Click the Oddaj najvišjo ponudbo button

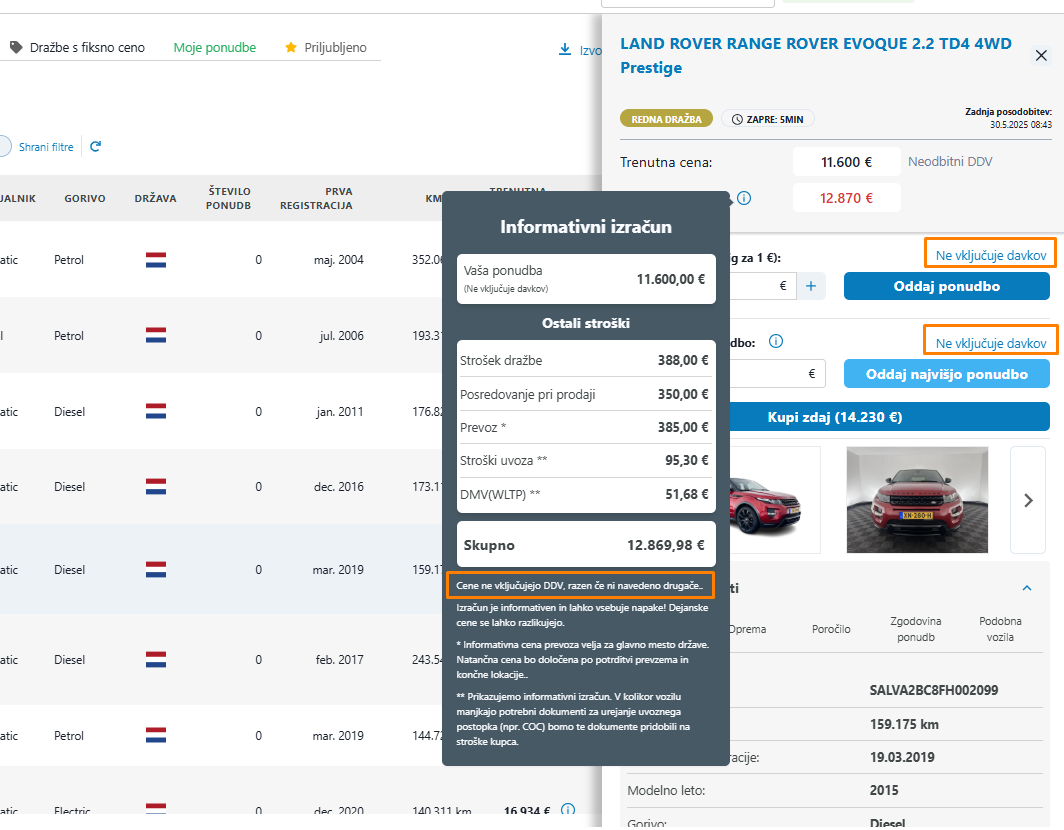click(x=947, y=374)
